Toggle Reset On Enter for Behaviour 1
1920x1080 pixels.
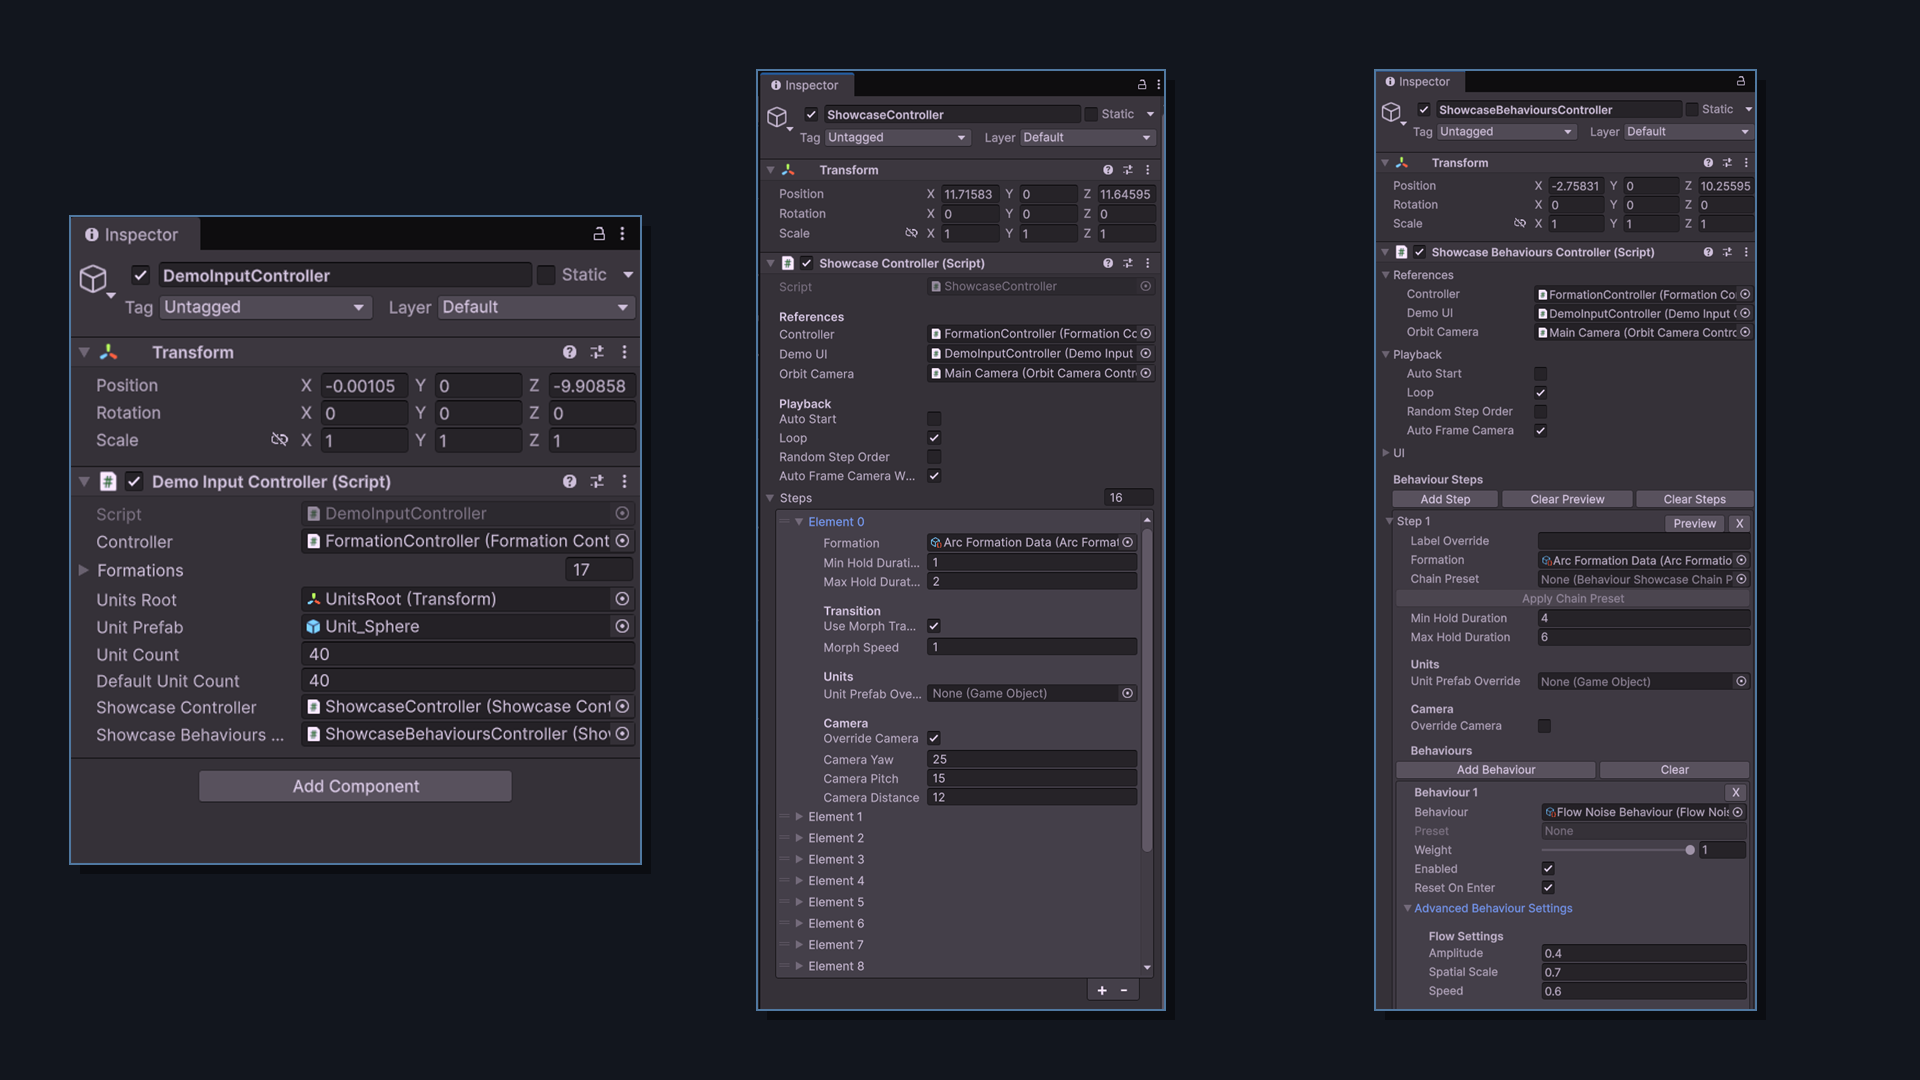[1548, 888]
